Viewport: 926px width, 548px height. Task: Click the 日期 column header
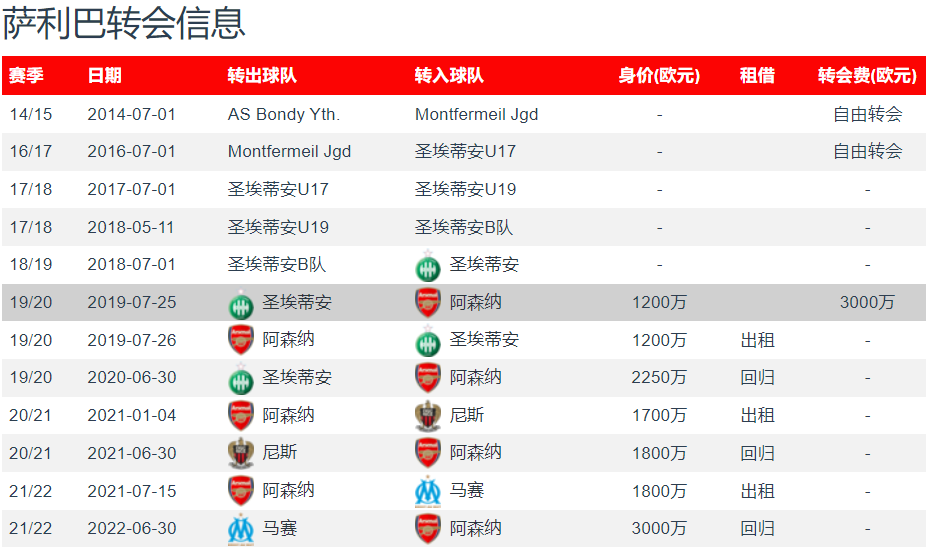[105, 76]
